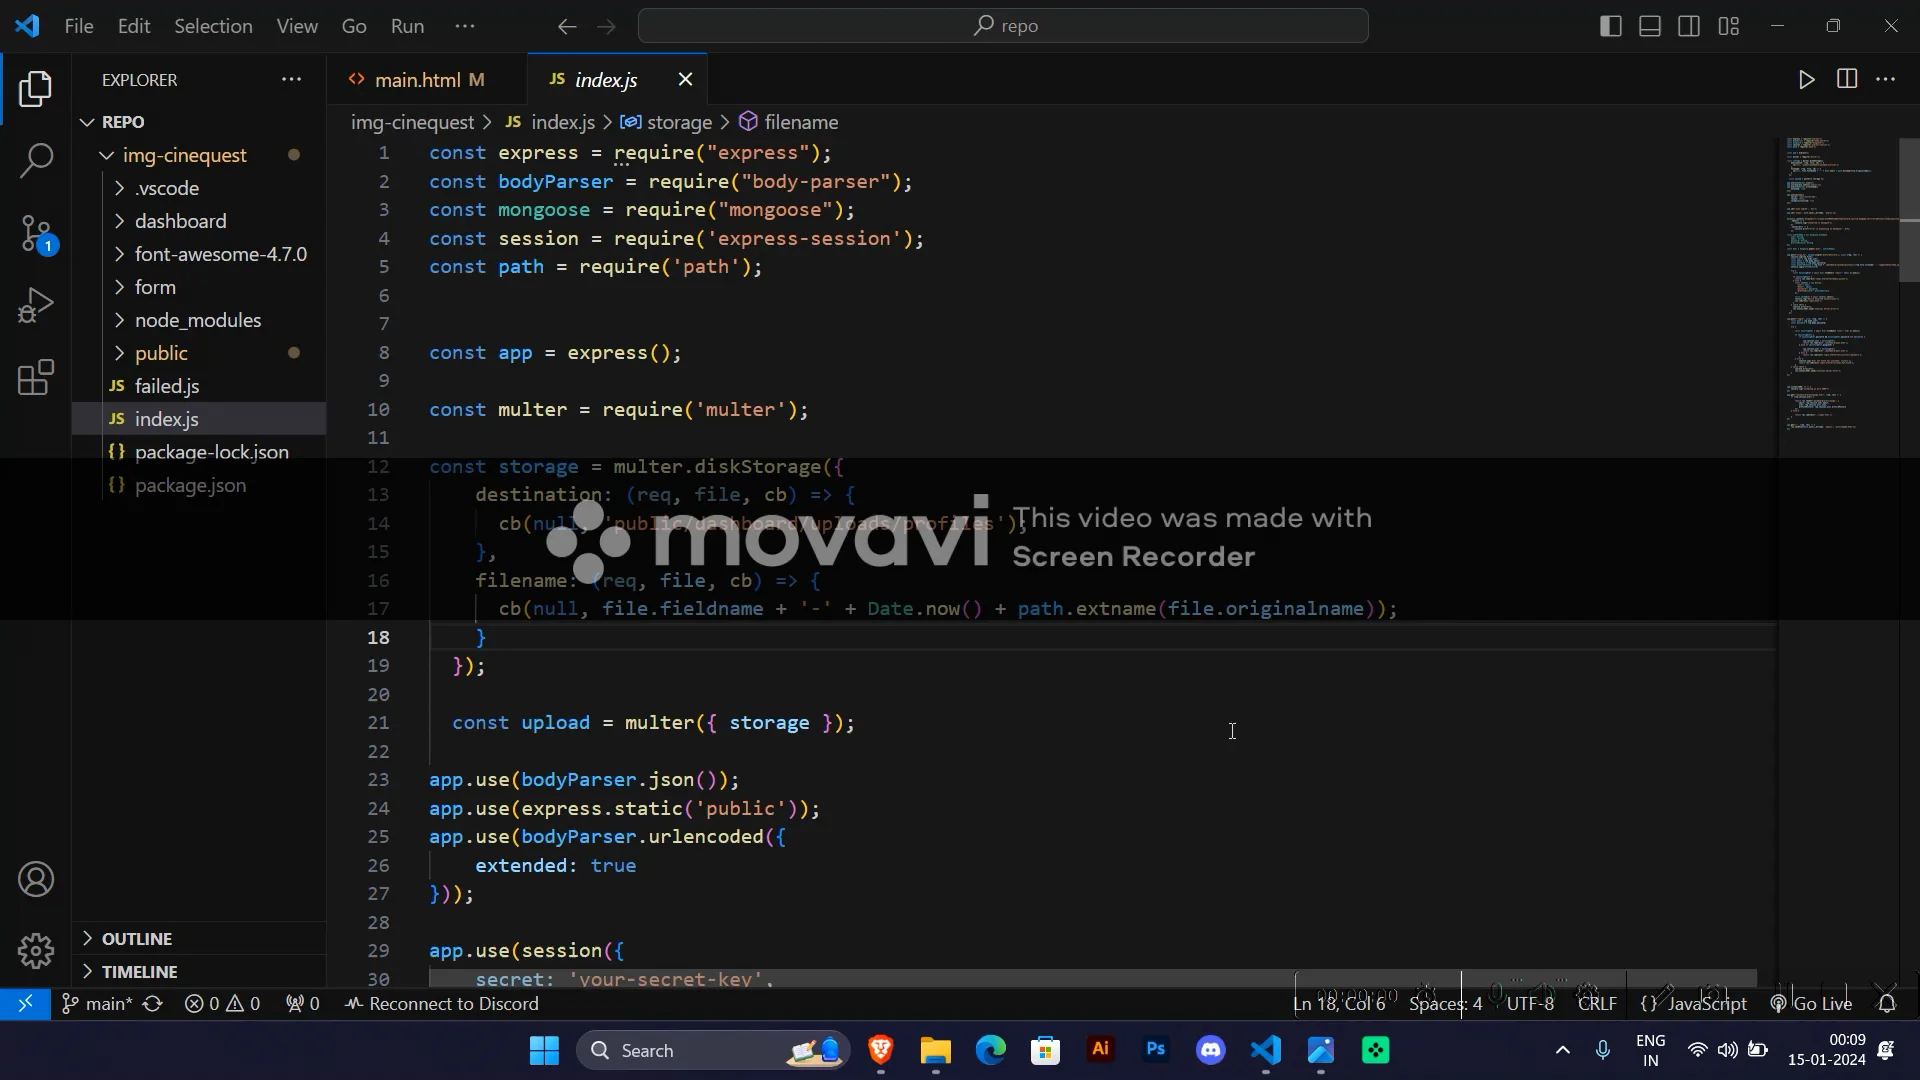The width and height of the screenshot is (1920, 1080).
Task: Click Reconnect to Discord status item
Action: pos(442,1003)
